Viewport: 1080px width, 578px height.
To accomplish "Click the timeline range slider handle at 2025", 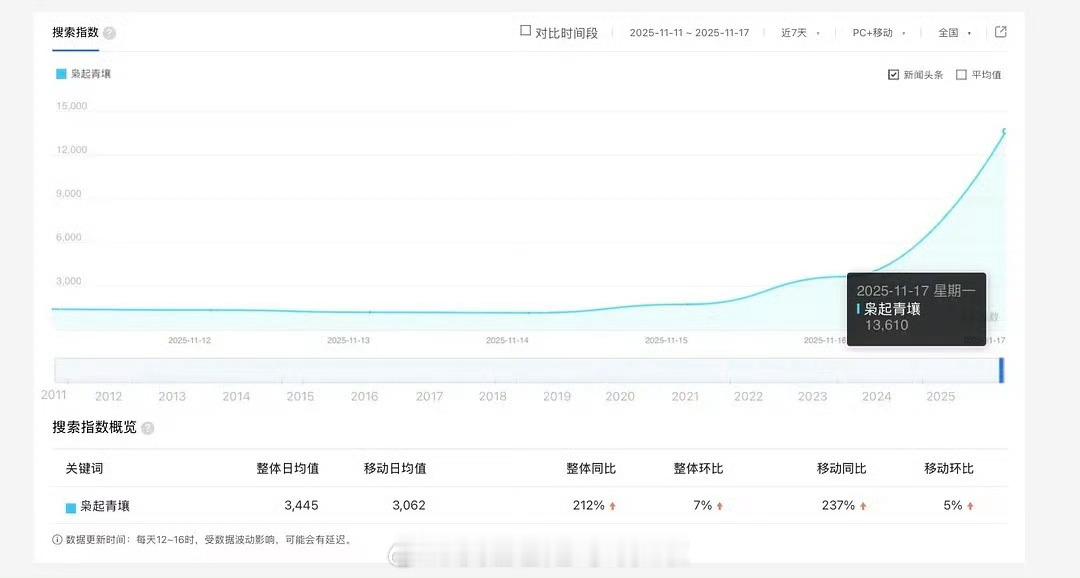I will 1001,371.
